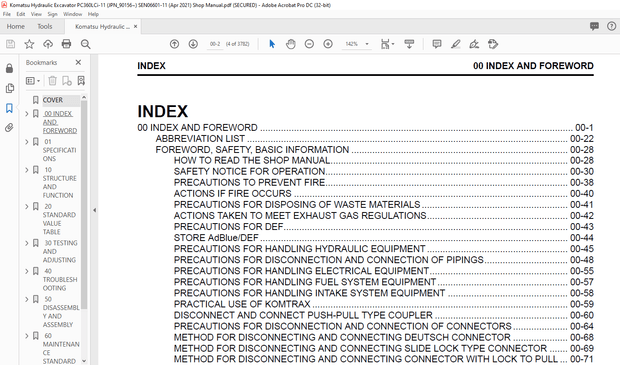Expand the 10 STRUCTURE AND FUNCTION bookmark
This screenshot has height=365, width=620.
(27, 170)
